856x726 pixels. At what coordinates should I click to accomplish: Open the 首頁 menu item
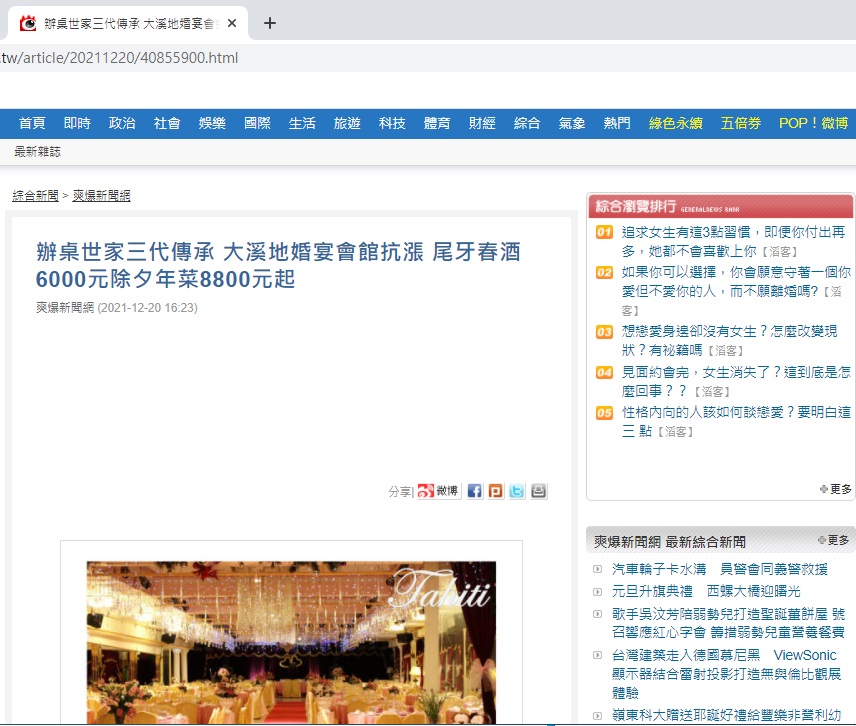32,123
